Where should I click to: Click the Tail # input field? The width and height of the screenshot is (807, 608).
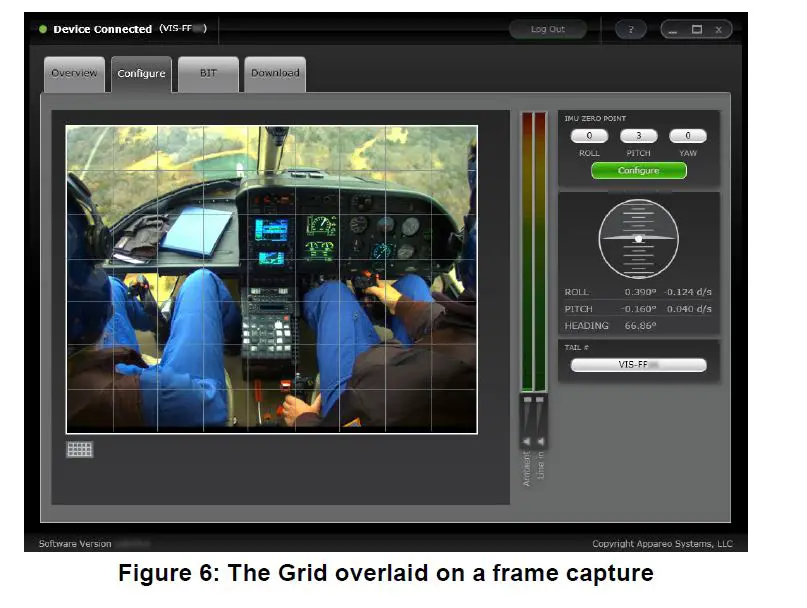point(638,365)
